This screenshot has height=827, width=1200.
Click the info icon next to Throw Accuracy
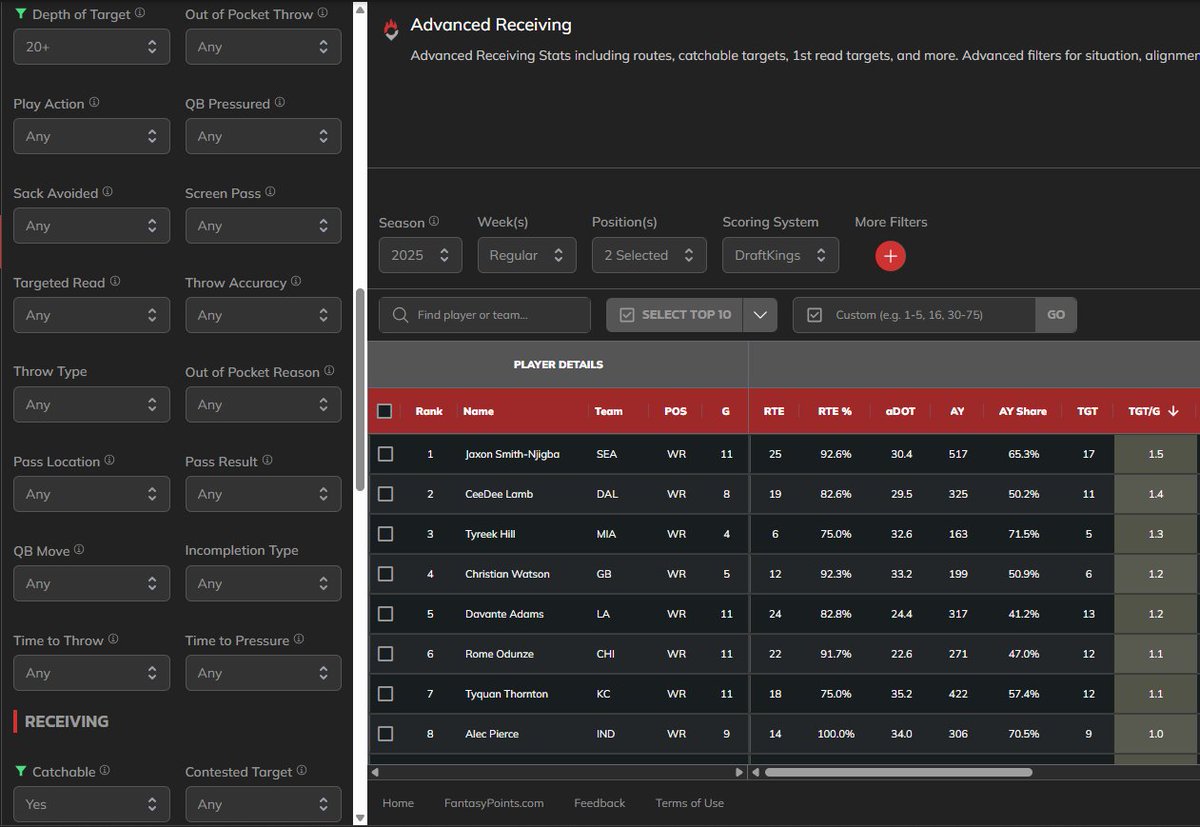[296, 282]
